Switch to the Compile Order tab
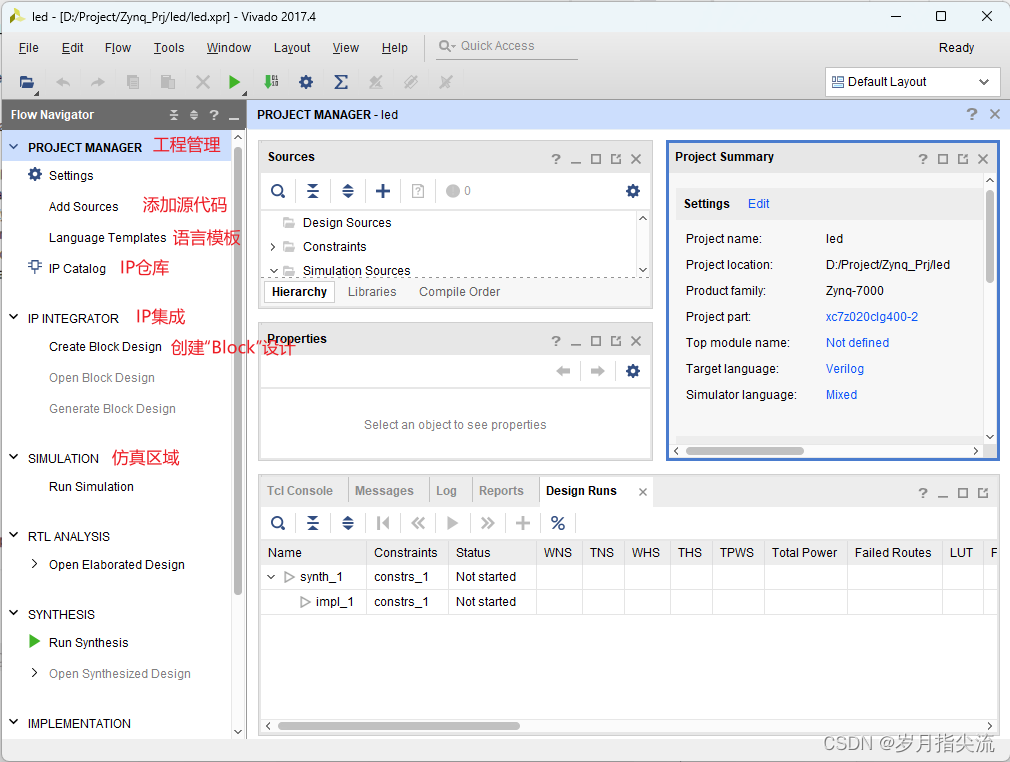 point(459,292)
